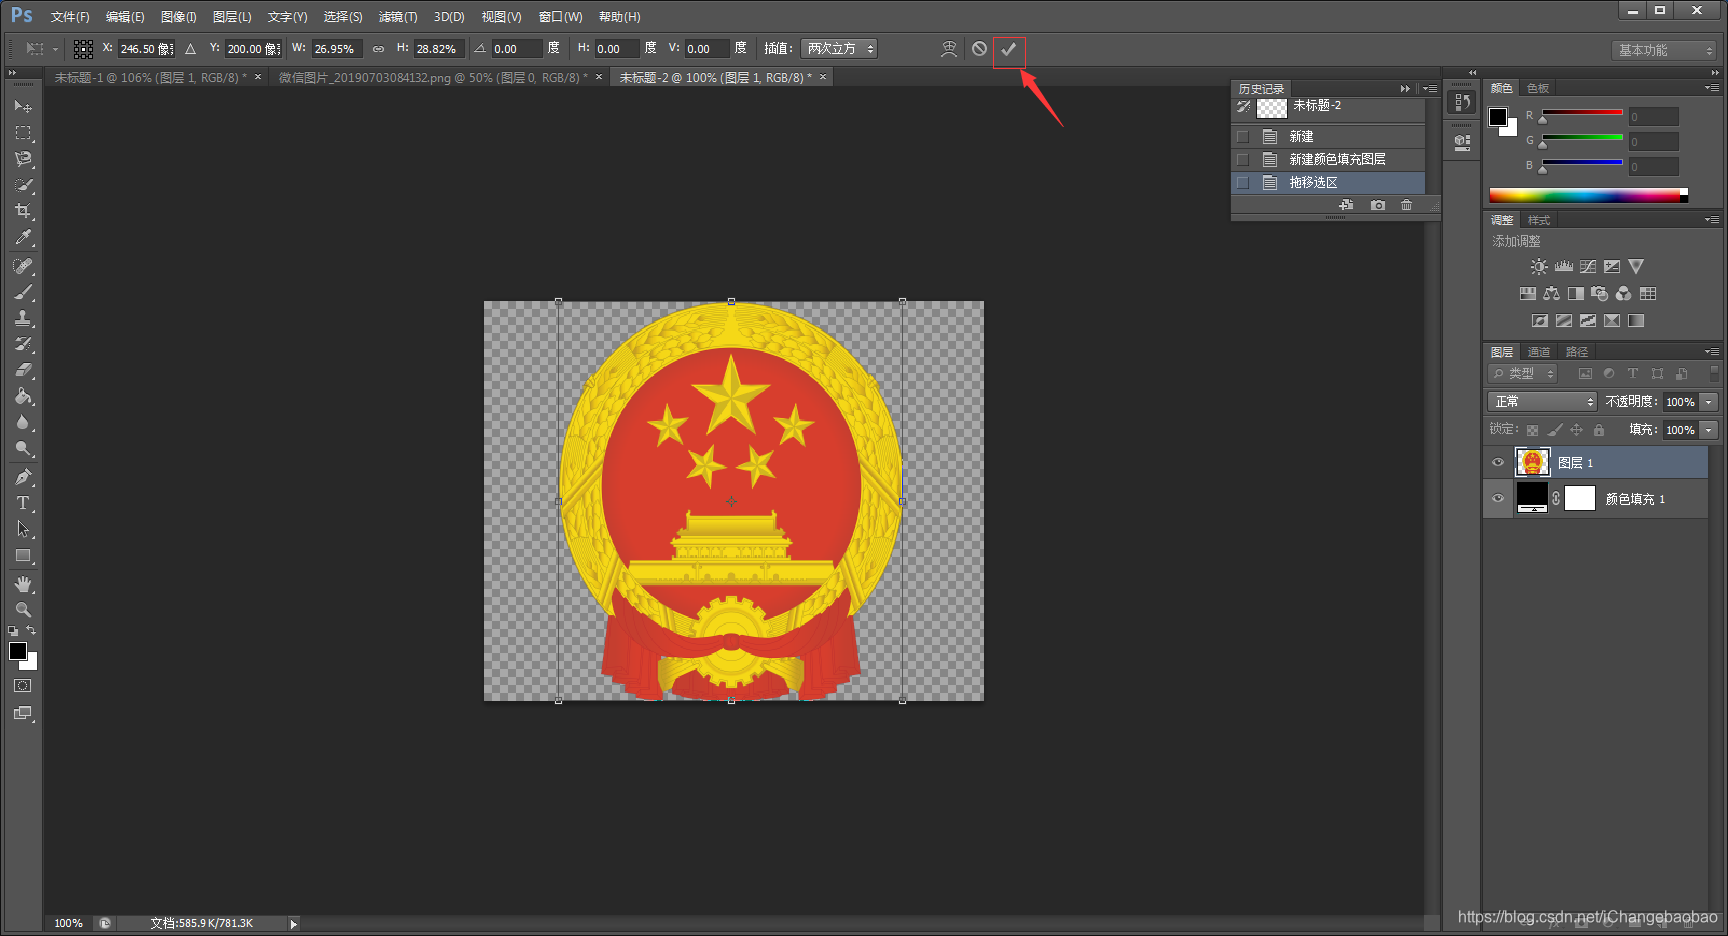Image resolution: width=1728 pixels, height=936 pixels.
Task: Open the Color panel flyout menu
Action: point(1712,88)
